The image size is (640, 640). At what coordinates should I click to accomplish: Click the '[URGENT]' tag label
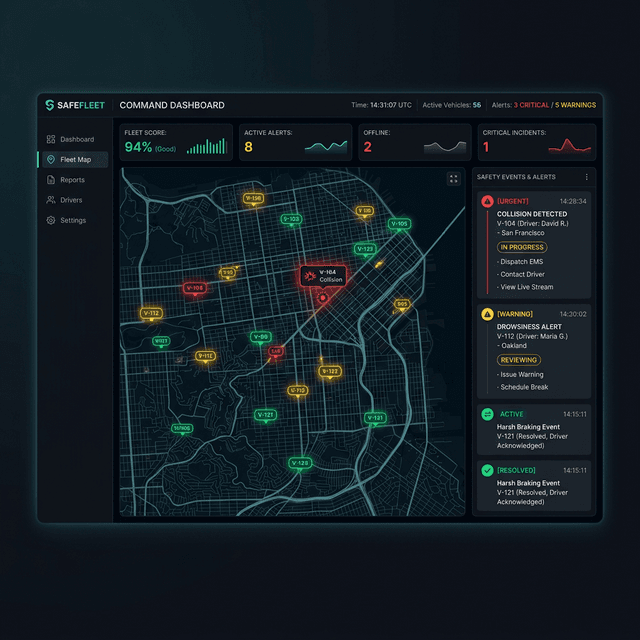513,201
